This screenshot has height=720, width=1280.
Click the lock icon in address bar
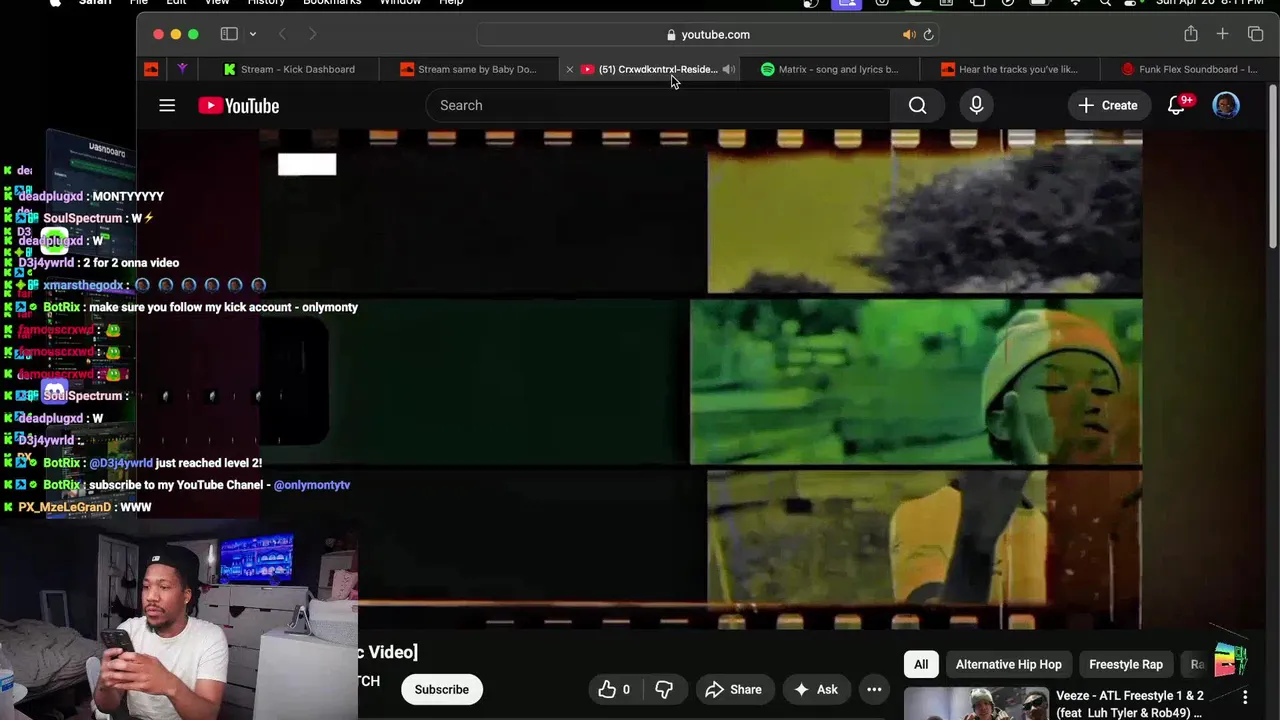[671, 35]
